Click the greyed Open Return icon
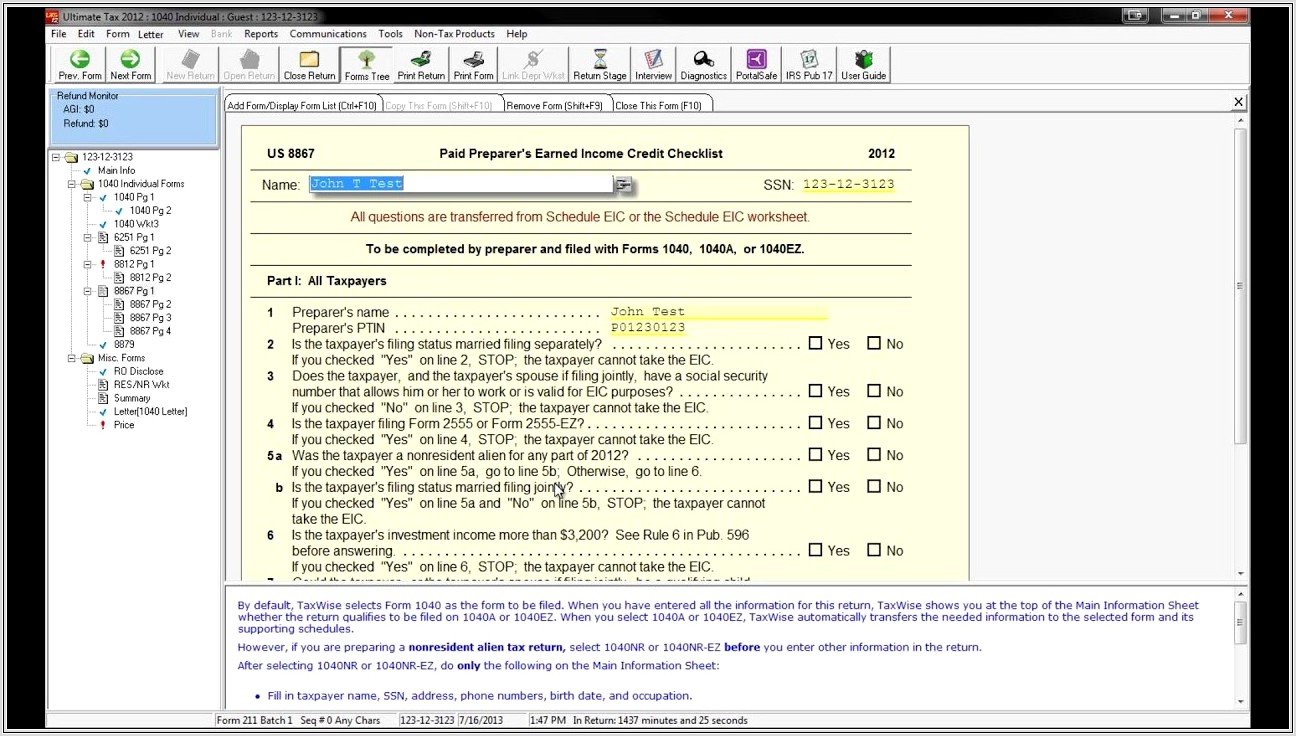Screen dimensions: 1296x736 point(249,65)
